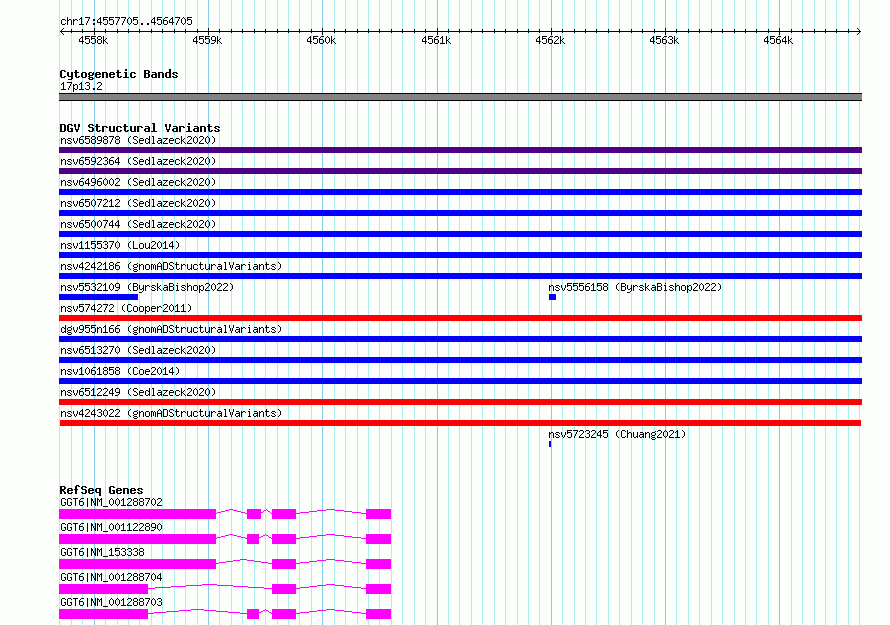Viewport: 890px width, 625px height.
Task: Open variant nsv5723245 (Chuang2021) label
Action: [617, 434]
